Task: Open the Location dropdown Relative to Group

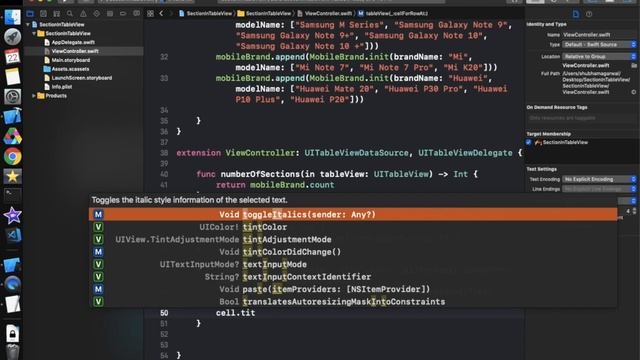Action: tap(599, 57)
